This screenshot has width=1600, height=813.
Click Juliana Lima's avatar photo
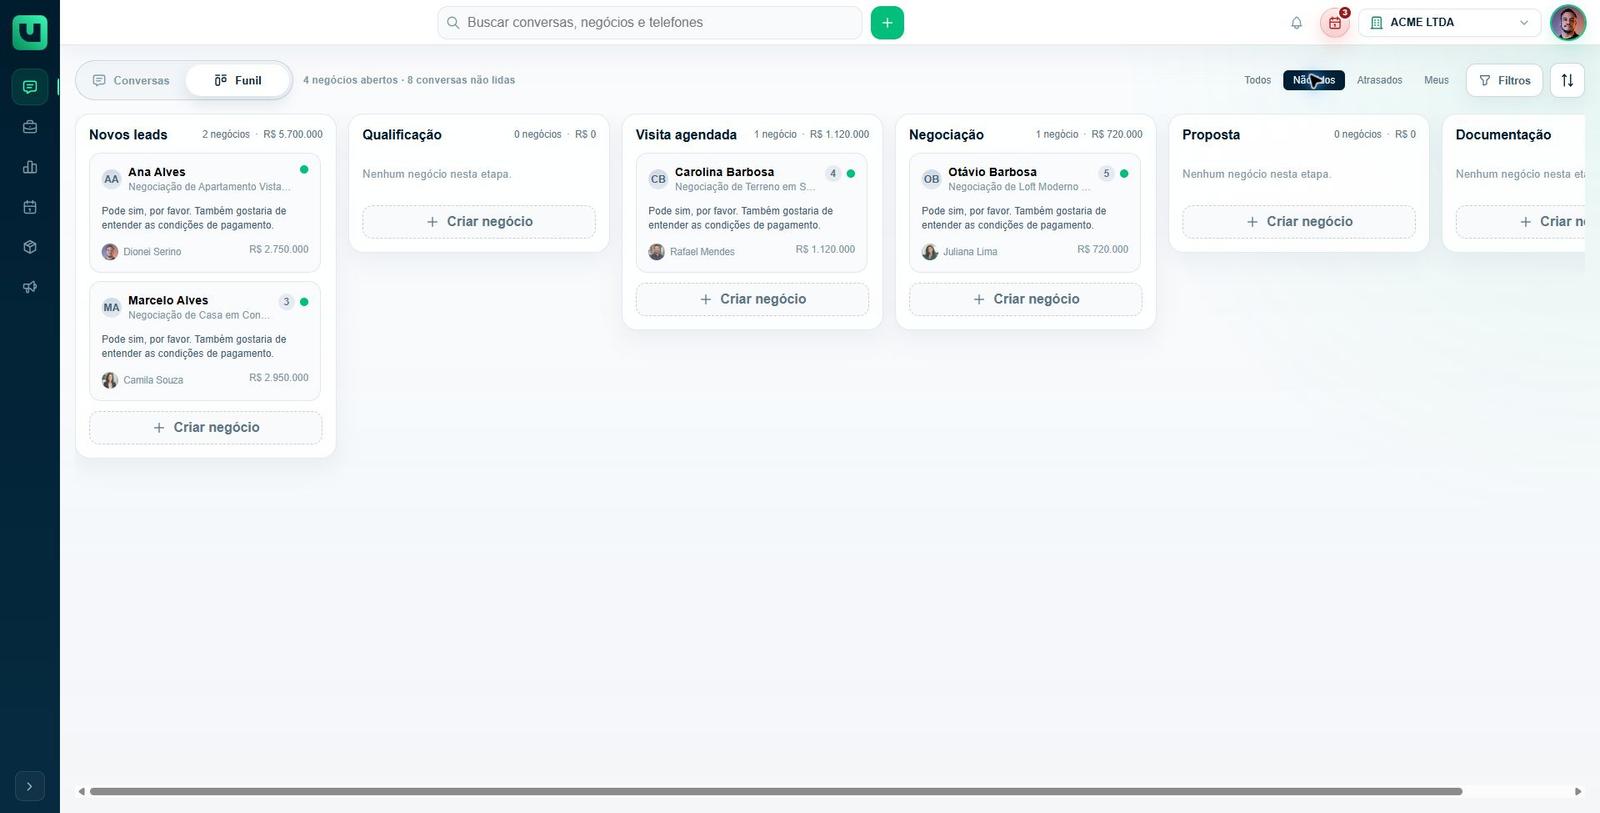pos(930,252)
